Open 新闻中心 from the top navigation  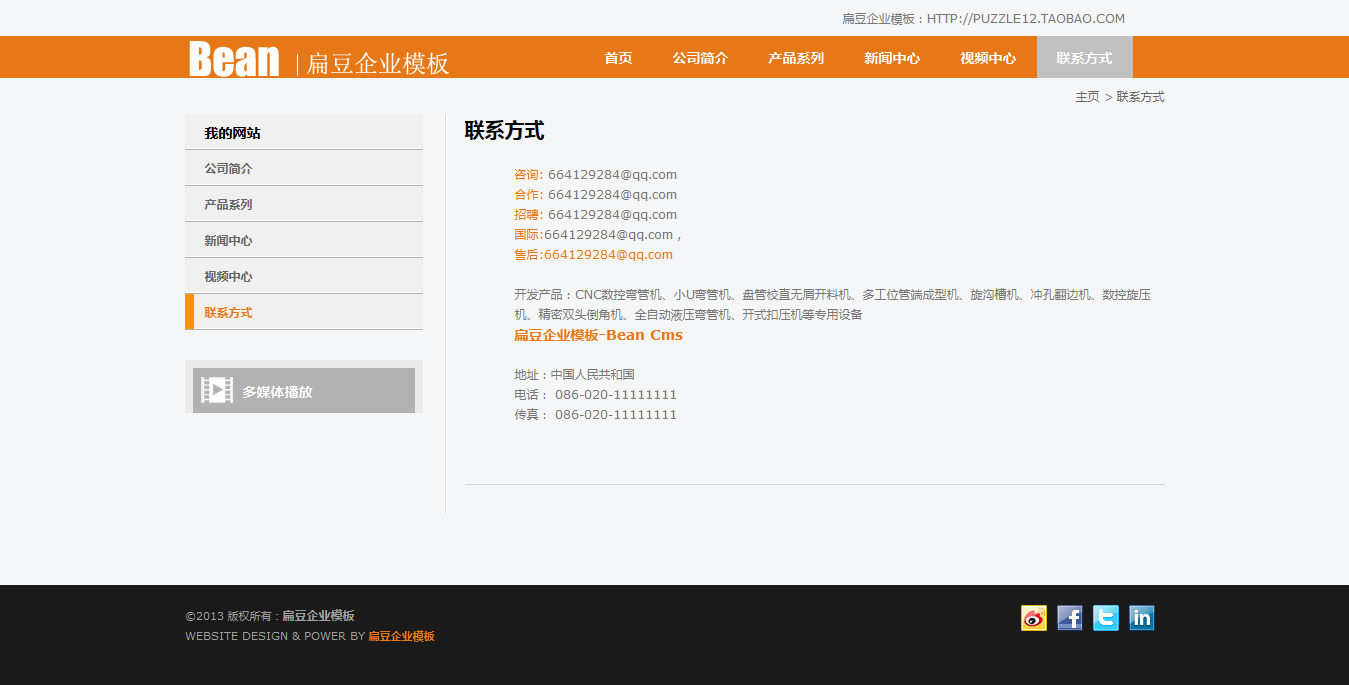[x=892, y=58]
